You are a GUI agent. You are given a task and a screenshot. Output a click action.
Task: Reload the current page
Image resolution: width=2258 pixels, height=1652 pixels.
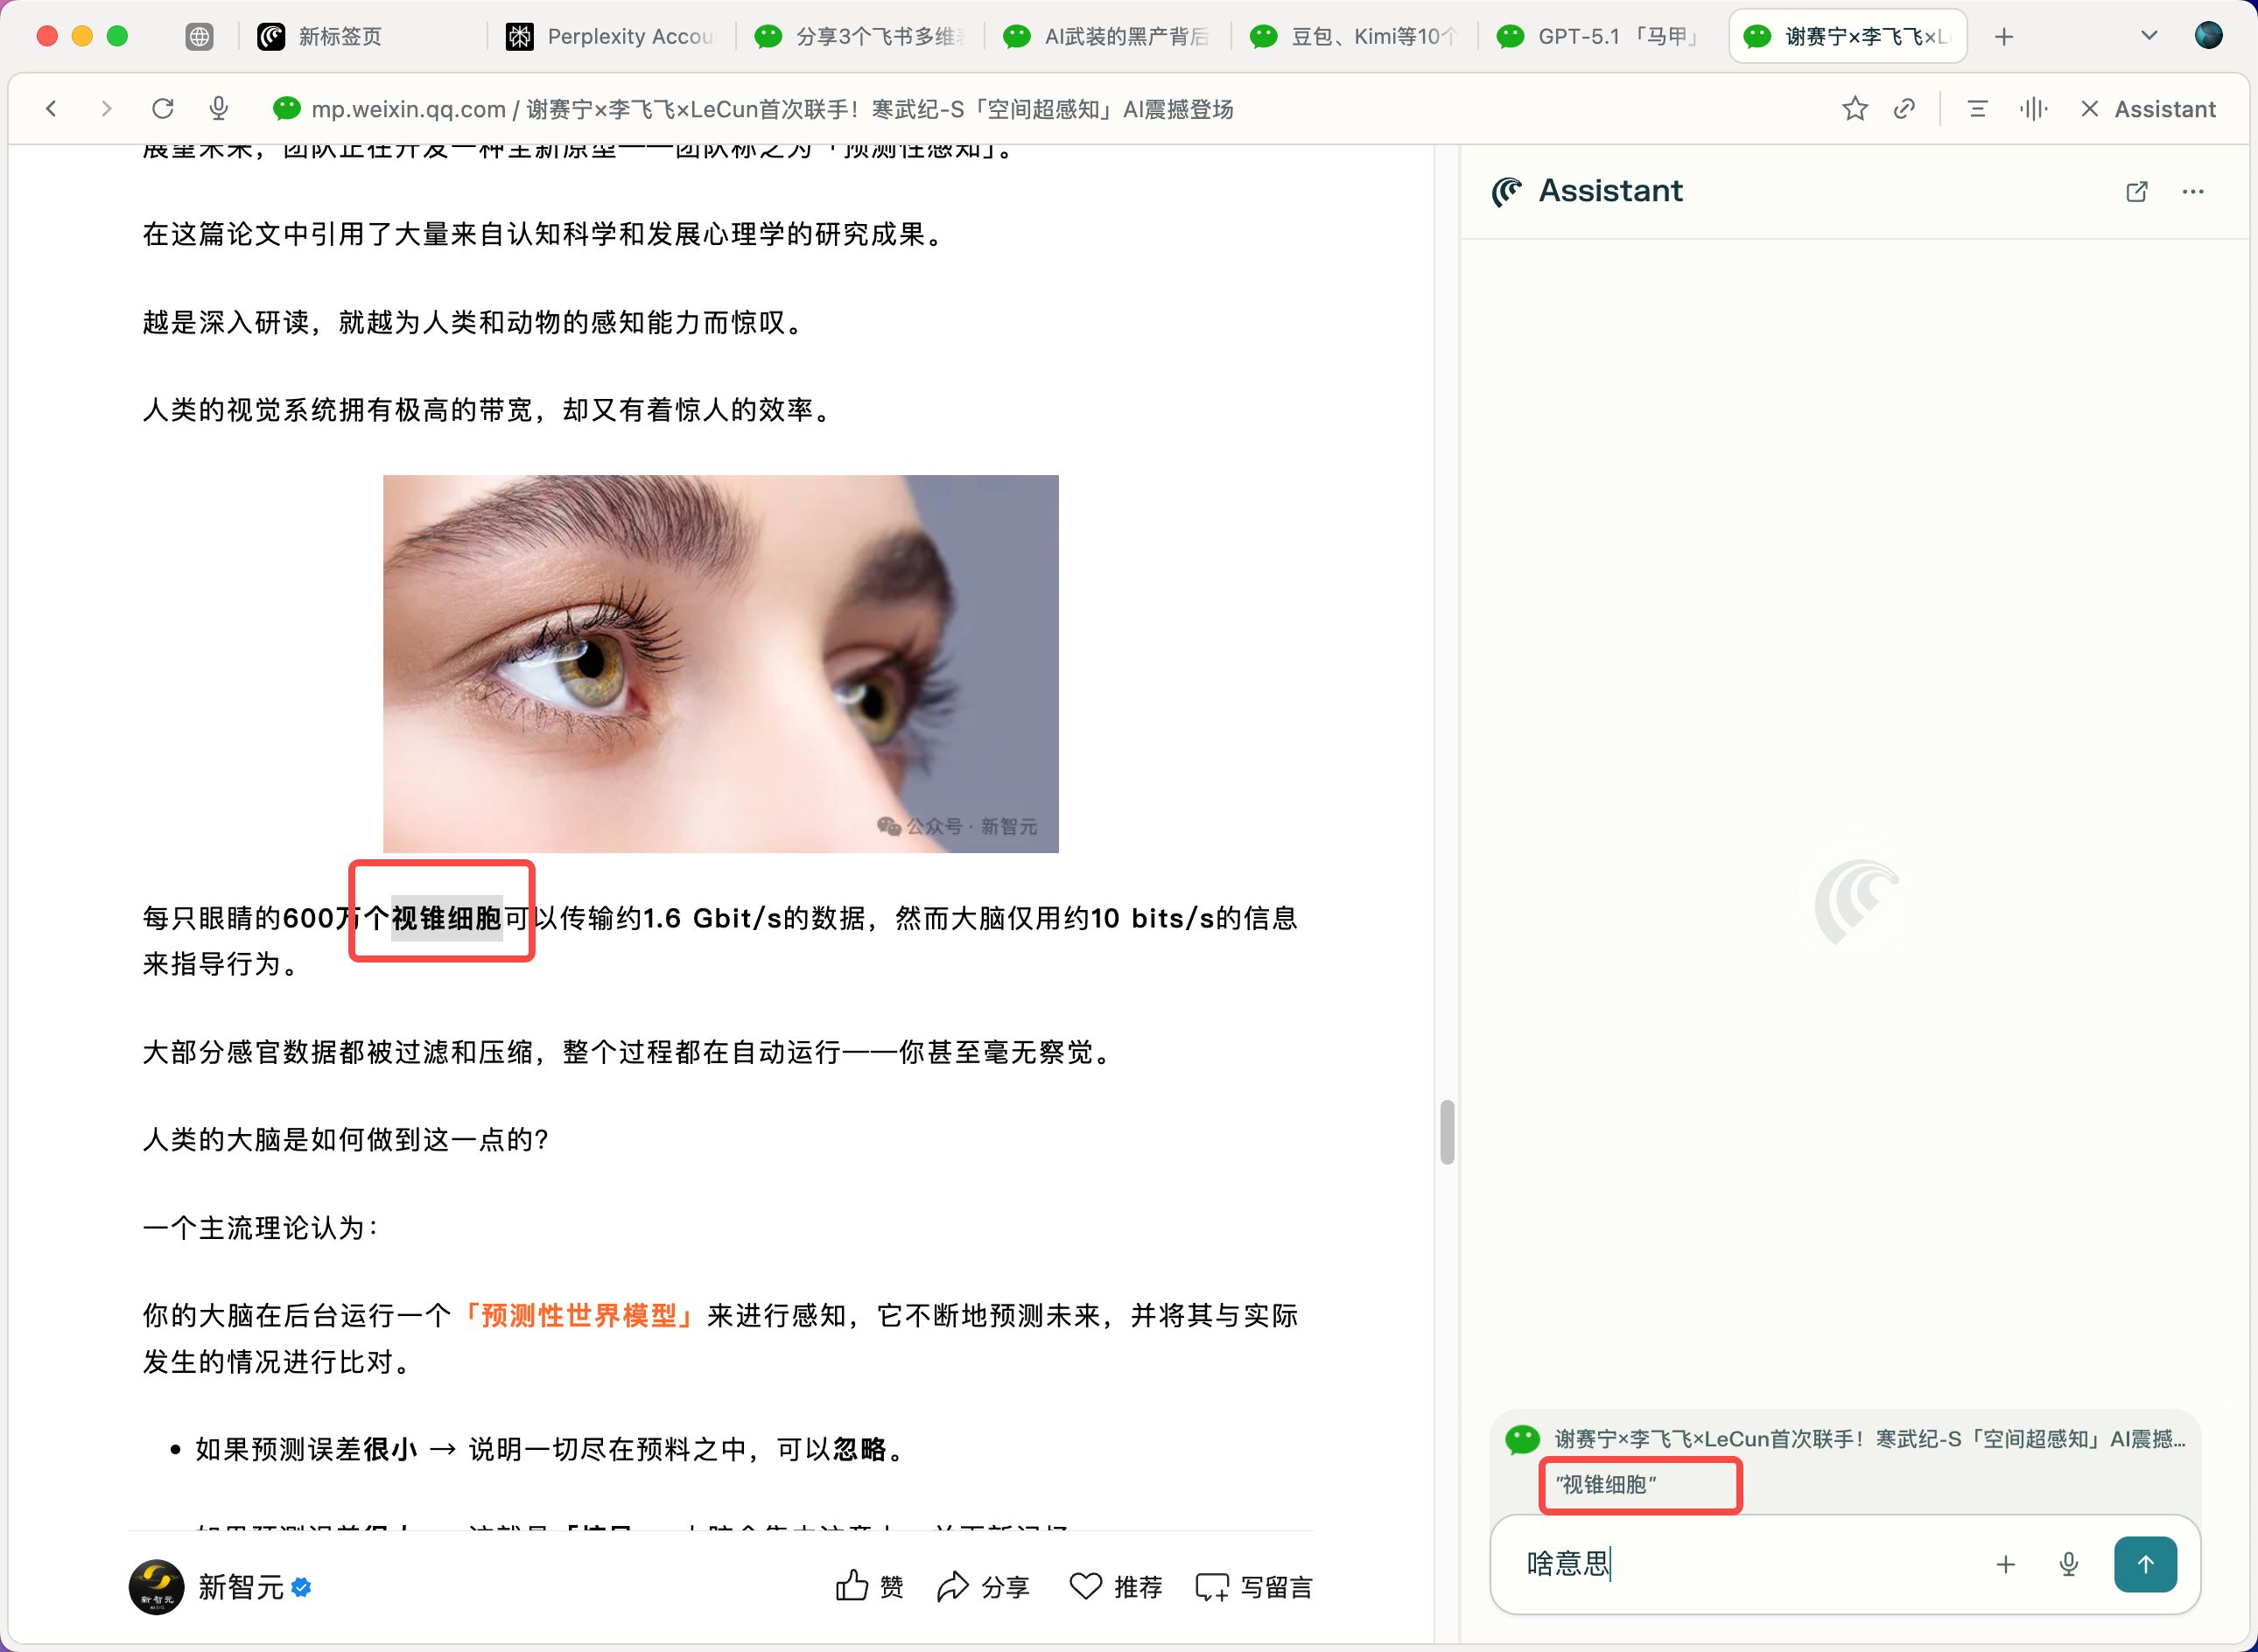click(x=163, y=108)
